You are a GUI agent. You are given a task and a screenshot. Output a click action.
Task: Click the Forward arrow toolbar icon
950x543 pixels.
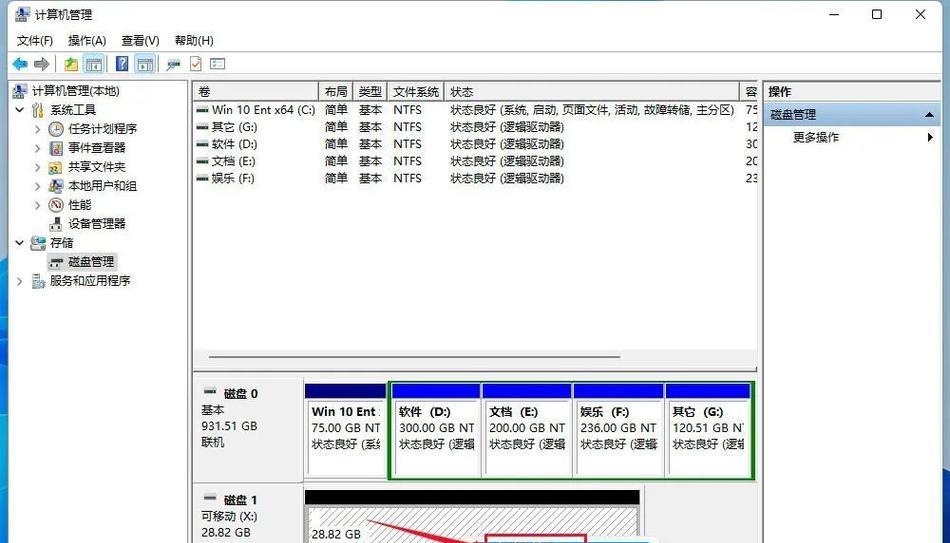pos(42,64)
